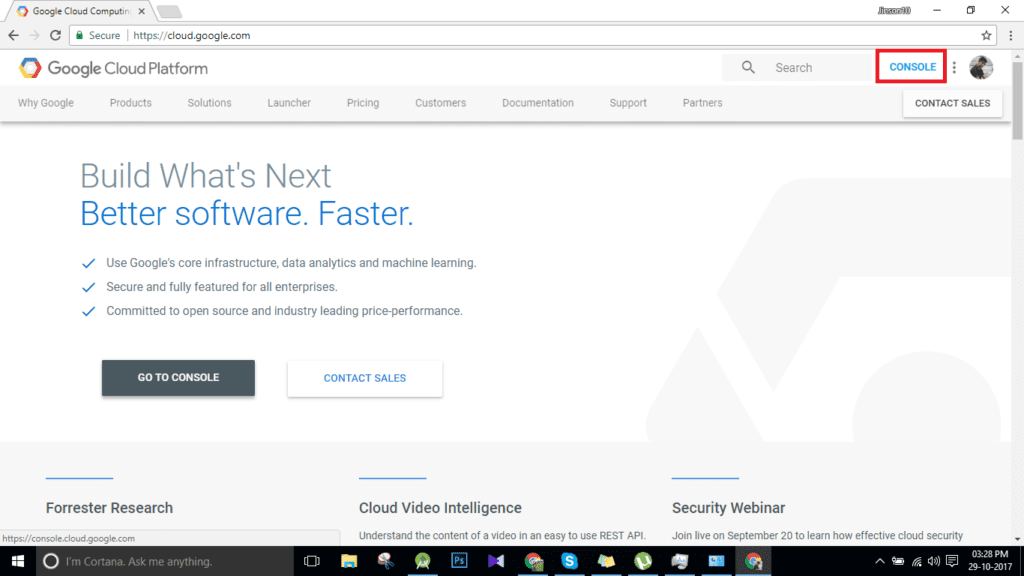The image size is (1024, 576).
Task: Open the Documentation nav item
Action: pyautogui.click(x=538, y=103)
